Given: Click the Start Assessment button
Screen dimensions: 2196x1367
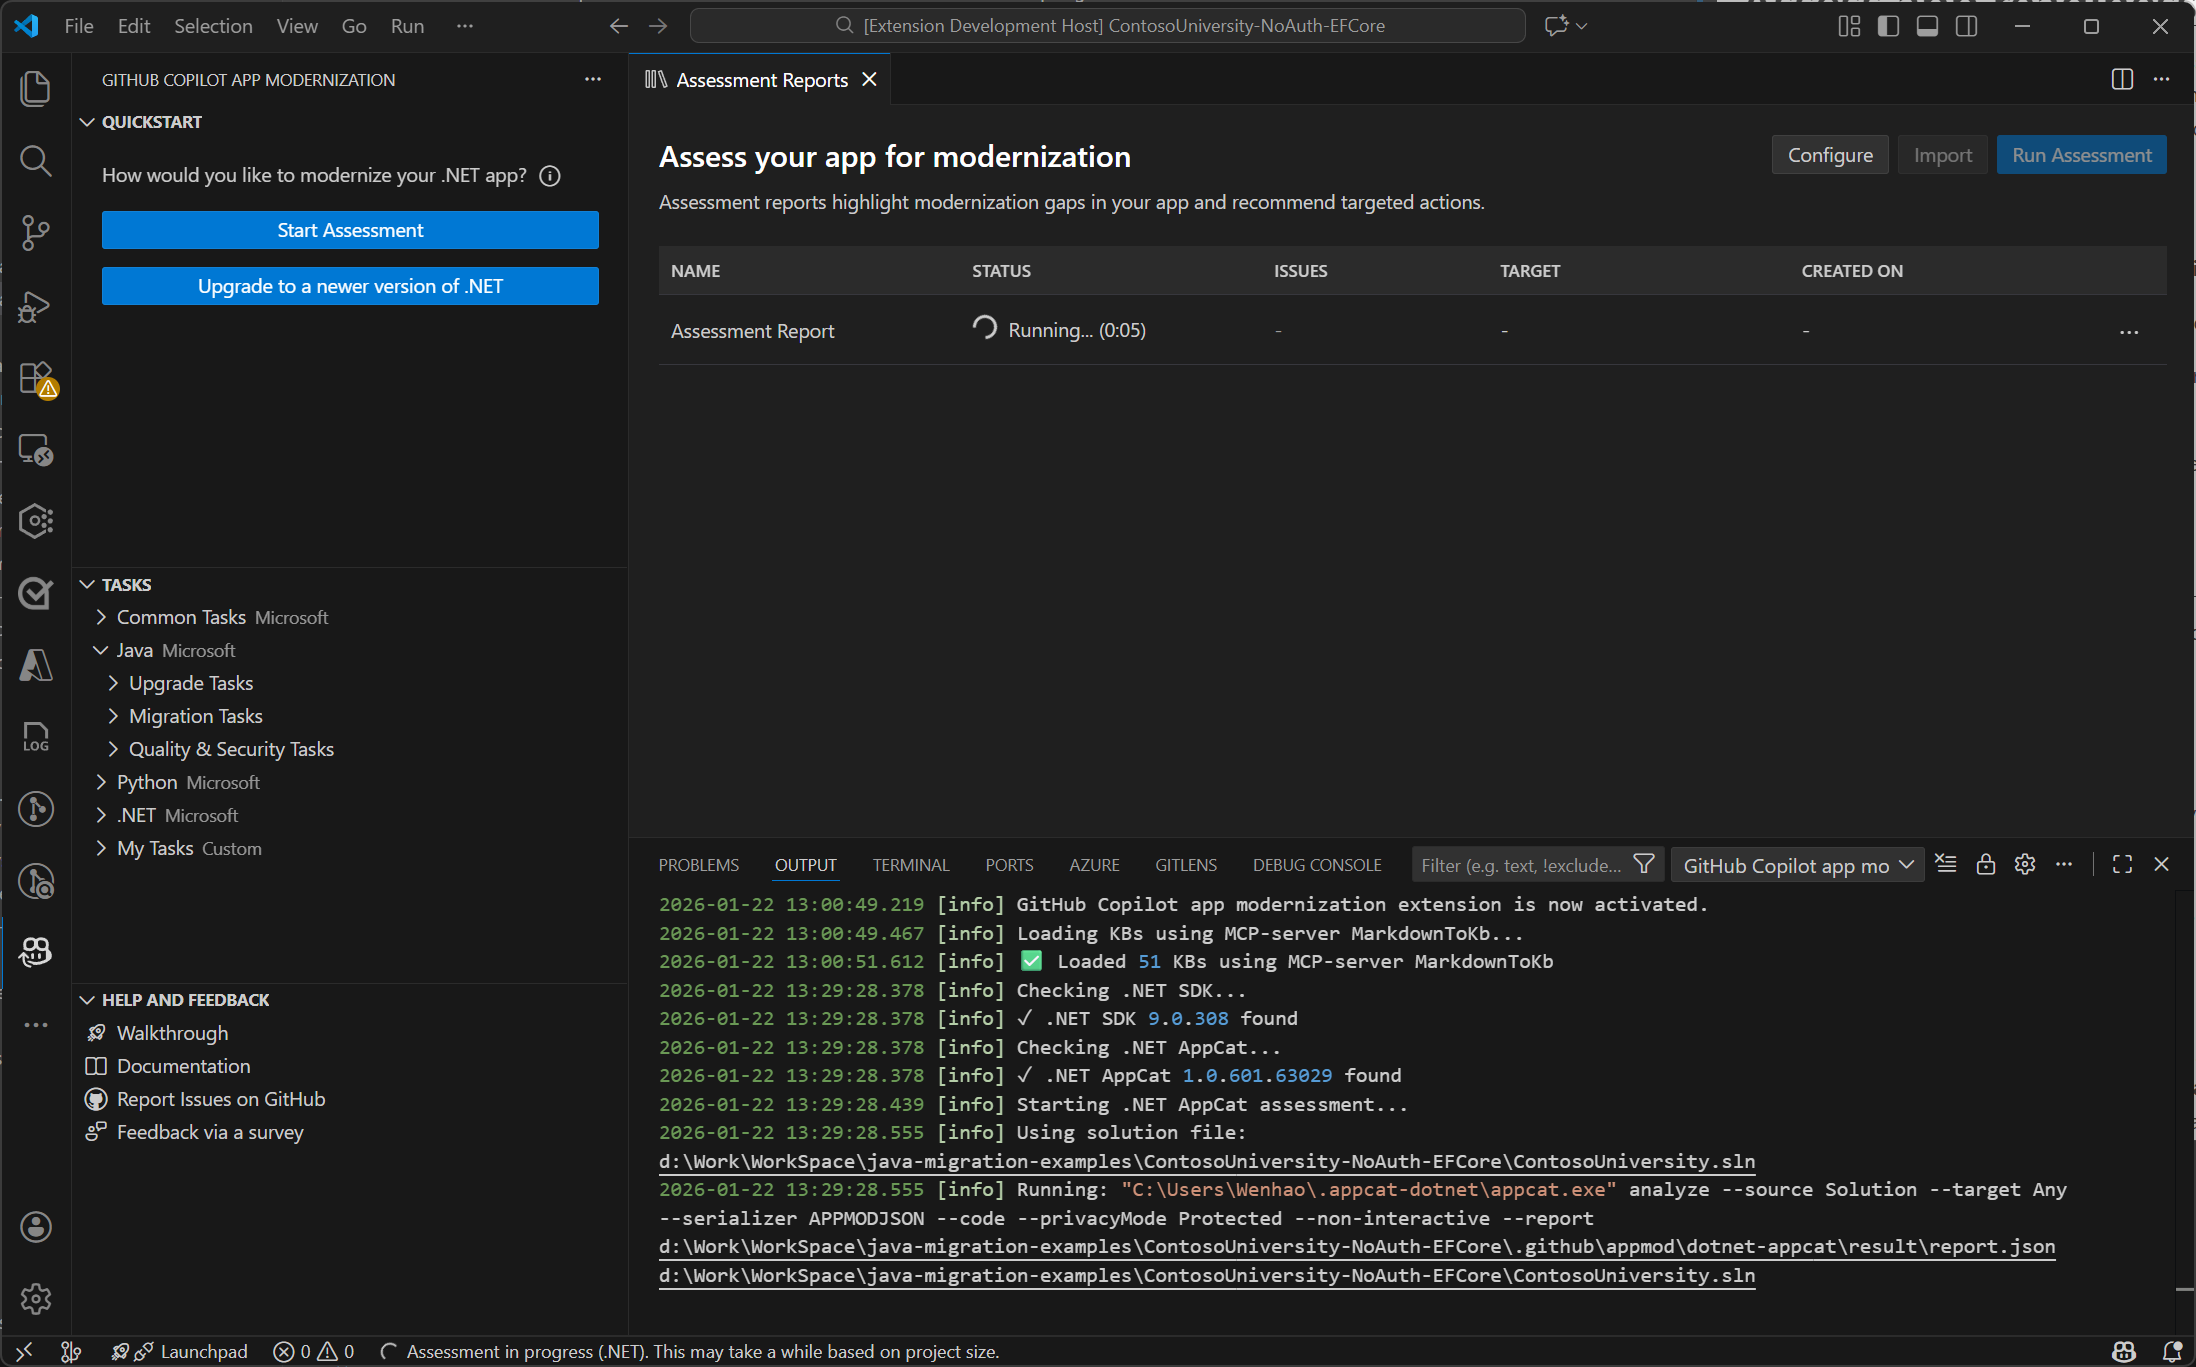Looking at the screenshot, I should tap(349, 229).
